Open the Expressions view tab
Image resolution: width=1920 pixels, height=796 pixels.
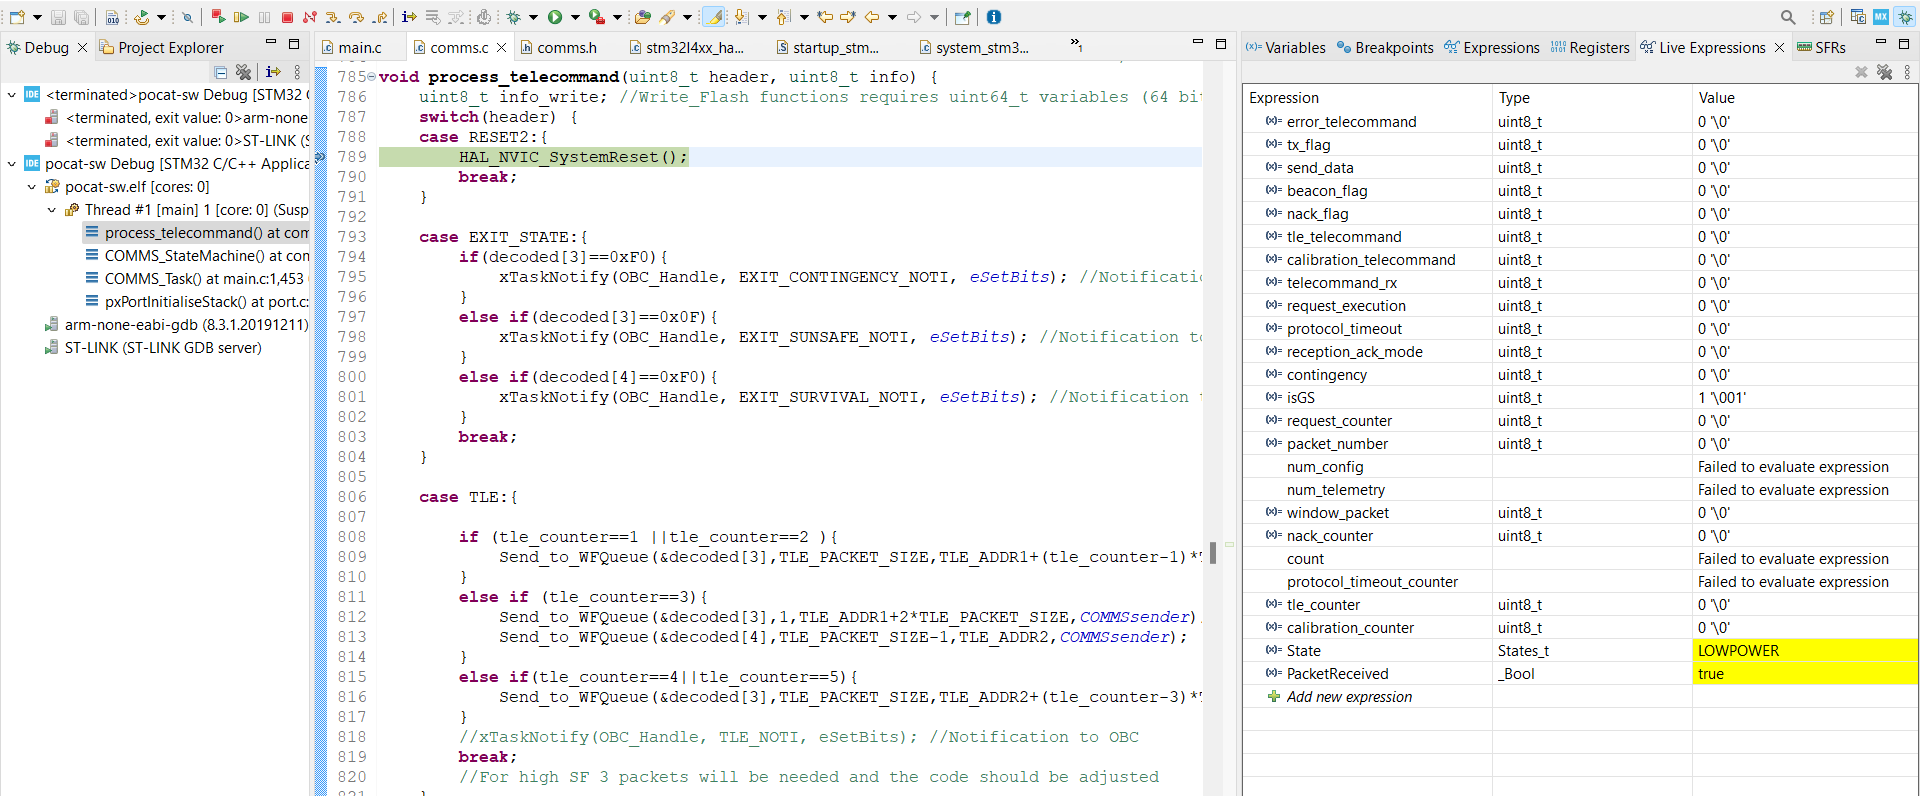tap(1492, 47)
